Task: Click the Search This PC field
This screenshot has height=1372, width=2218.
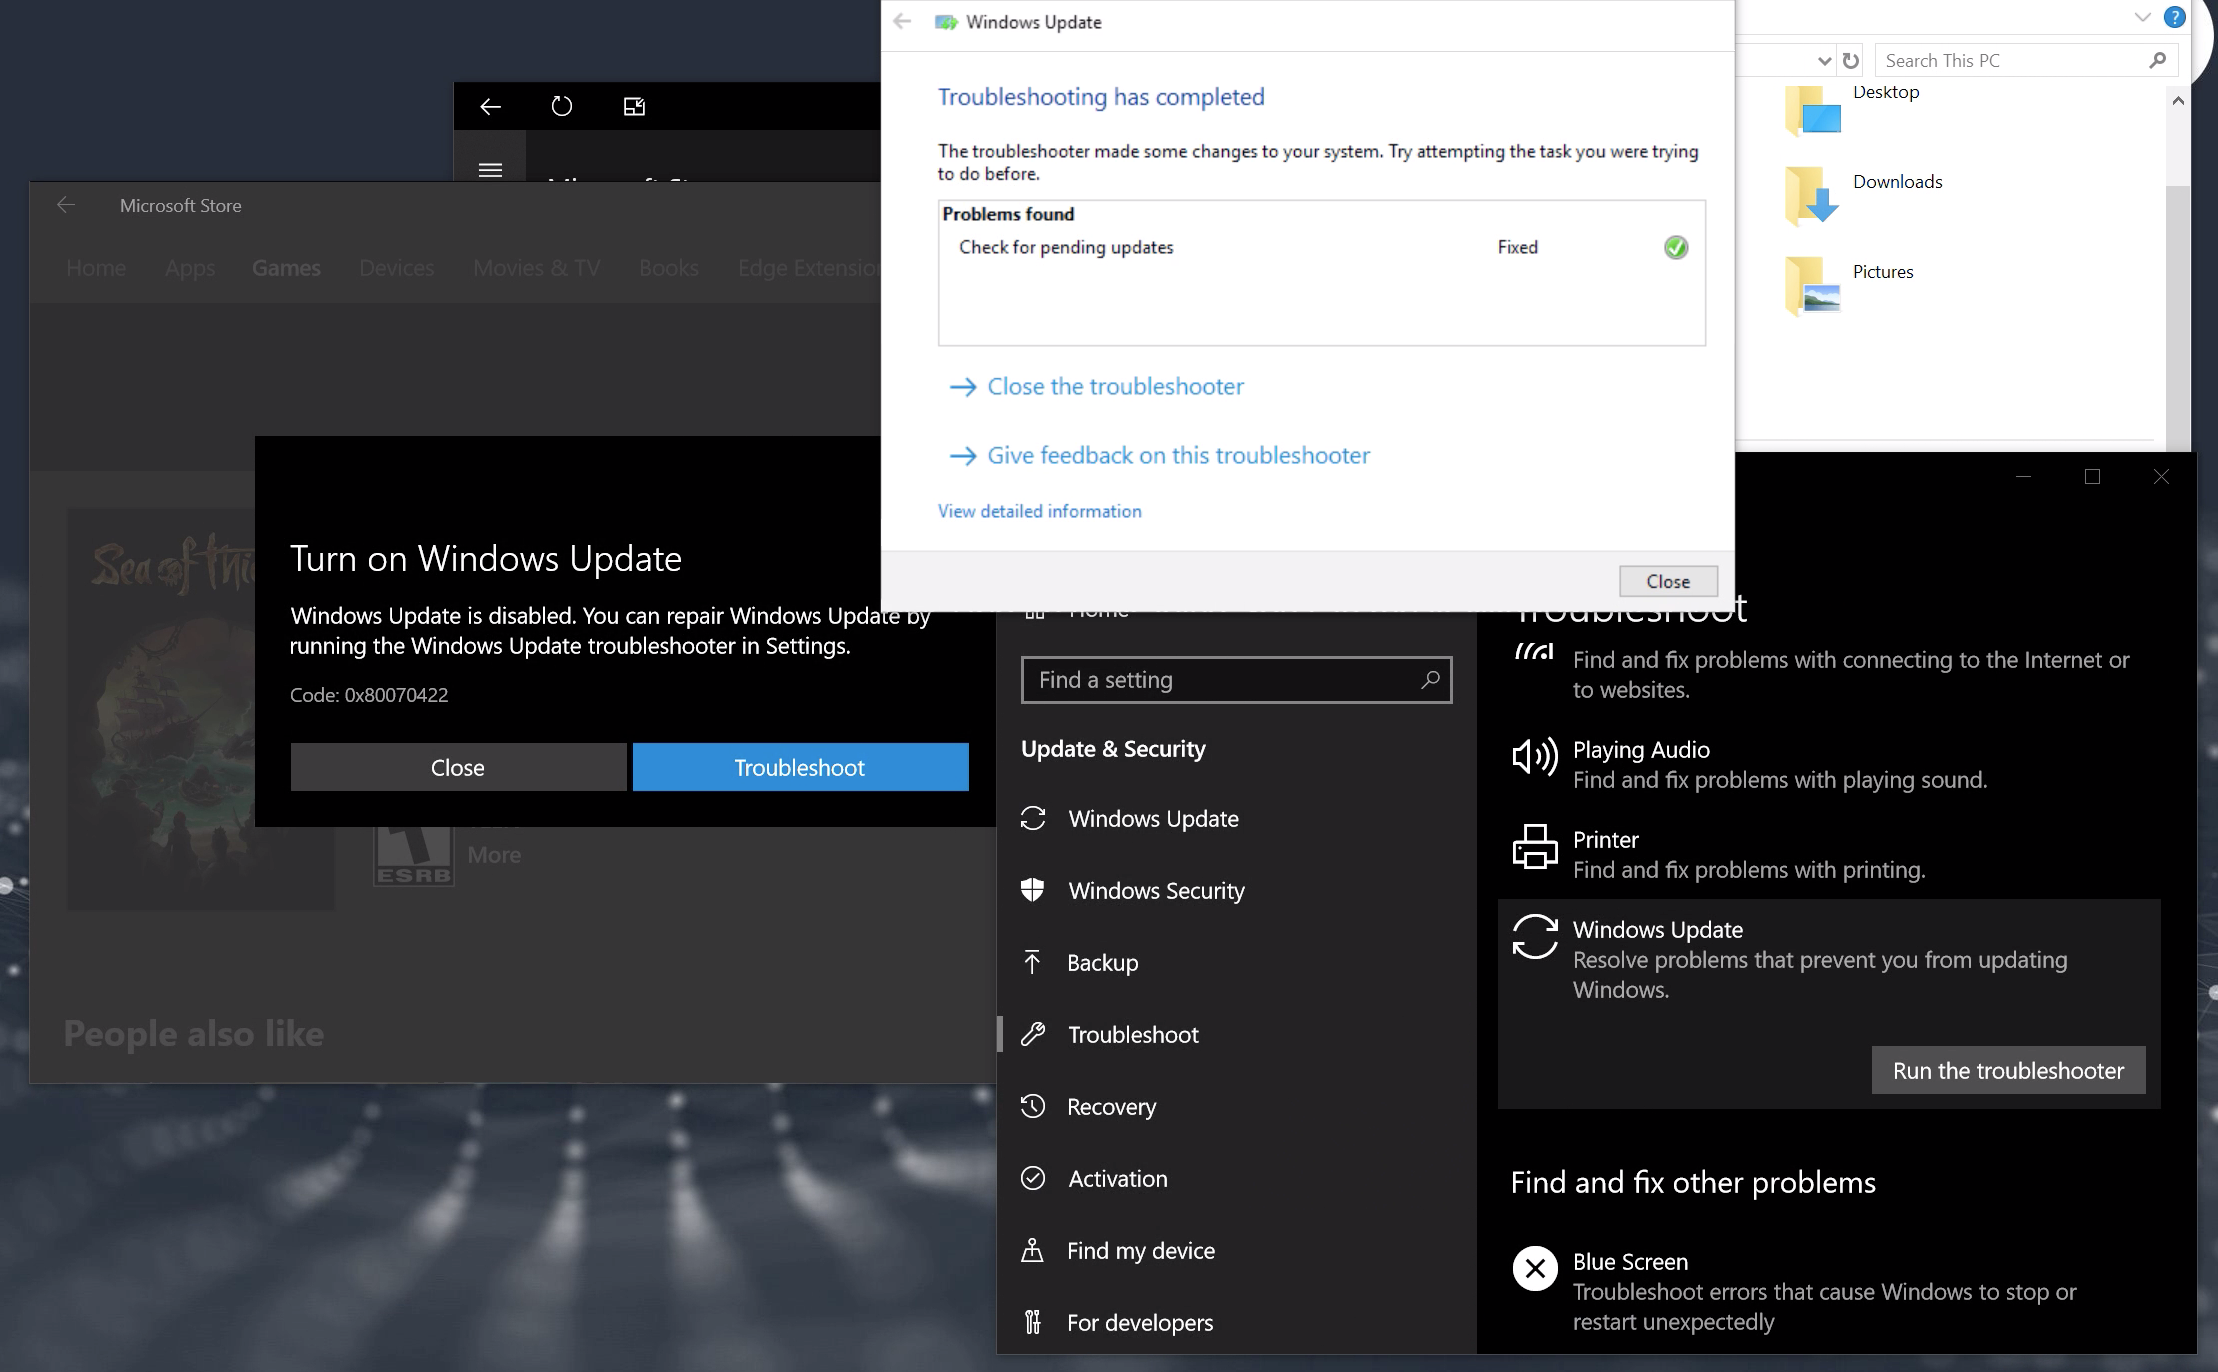Action: [x=2026, y=61]
